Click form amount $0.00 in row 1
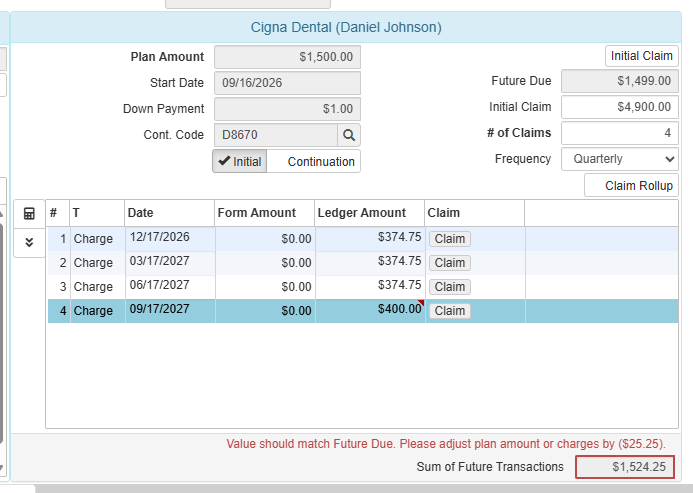The width and height of the screenshot is (693, 493). tap(265, 239)
